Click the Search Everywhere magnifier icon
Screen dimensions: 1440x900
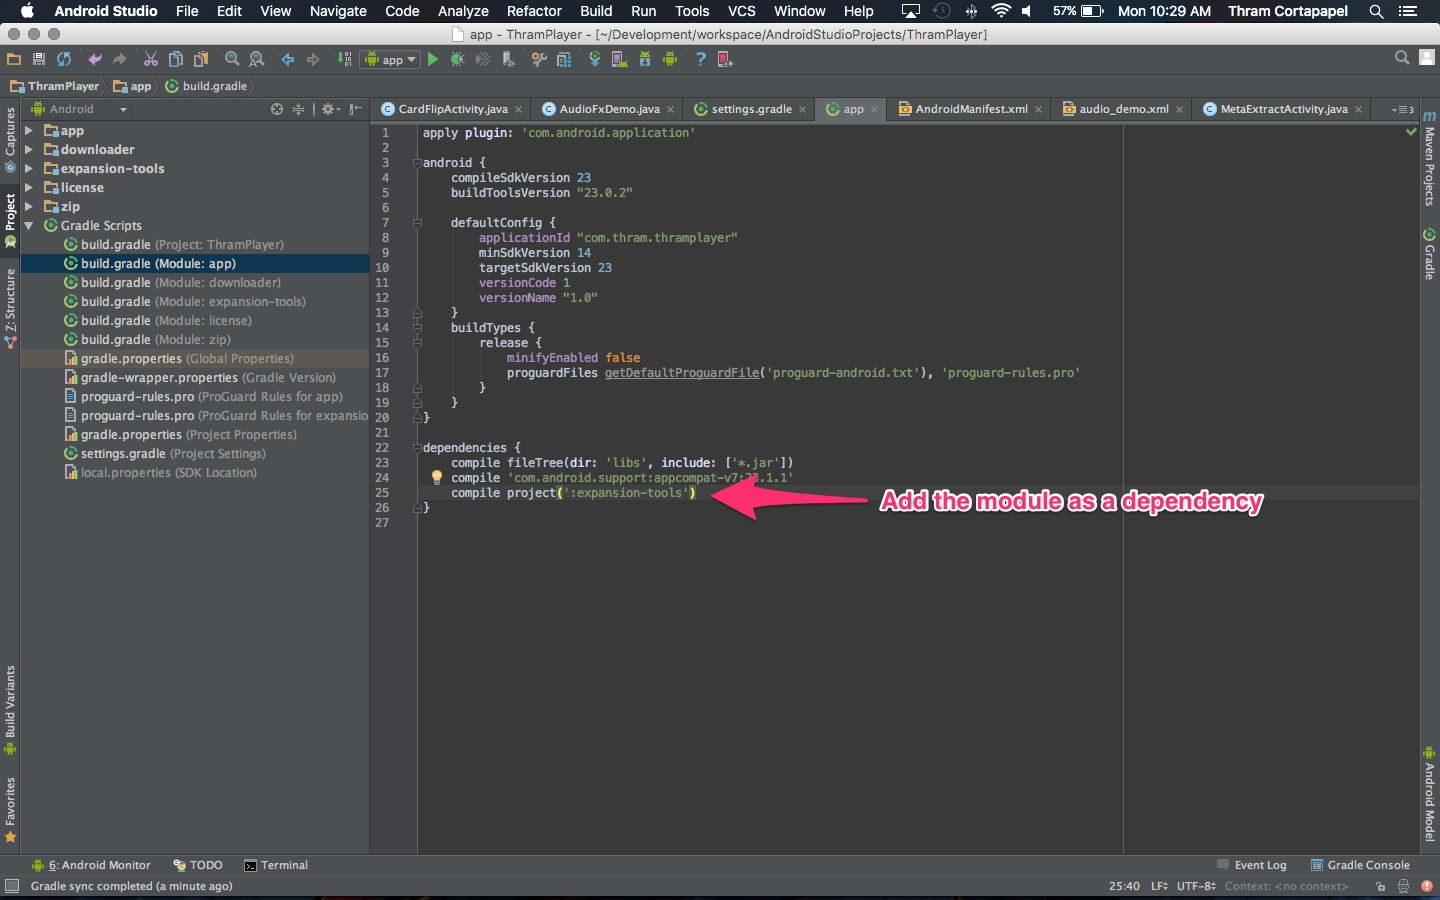1402,58
